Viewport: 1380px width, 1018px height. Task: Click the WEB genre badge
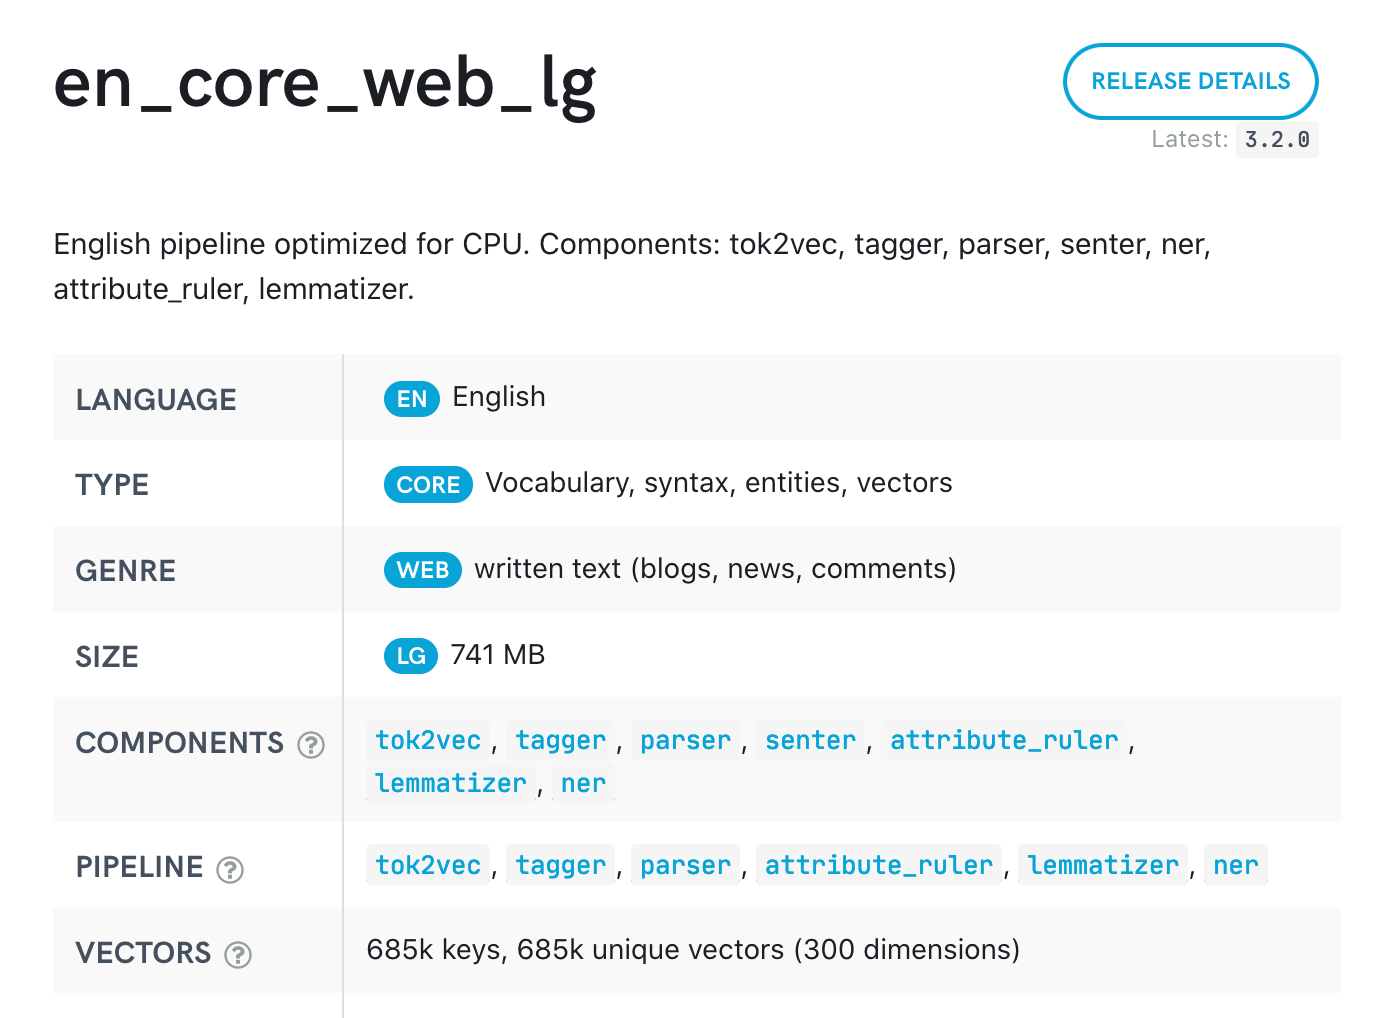coord(423,570)
